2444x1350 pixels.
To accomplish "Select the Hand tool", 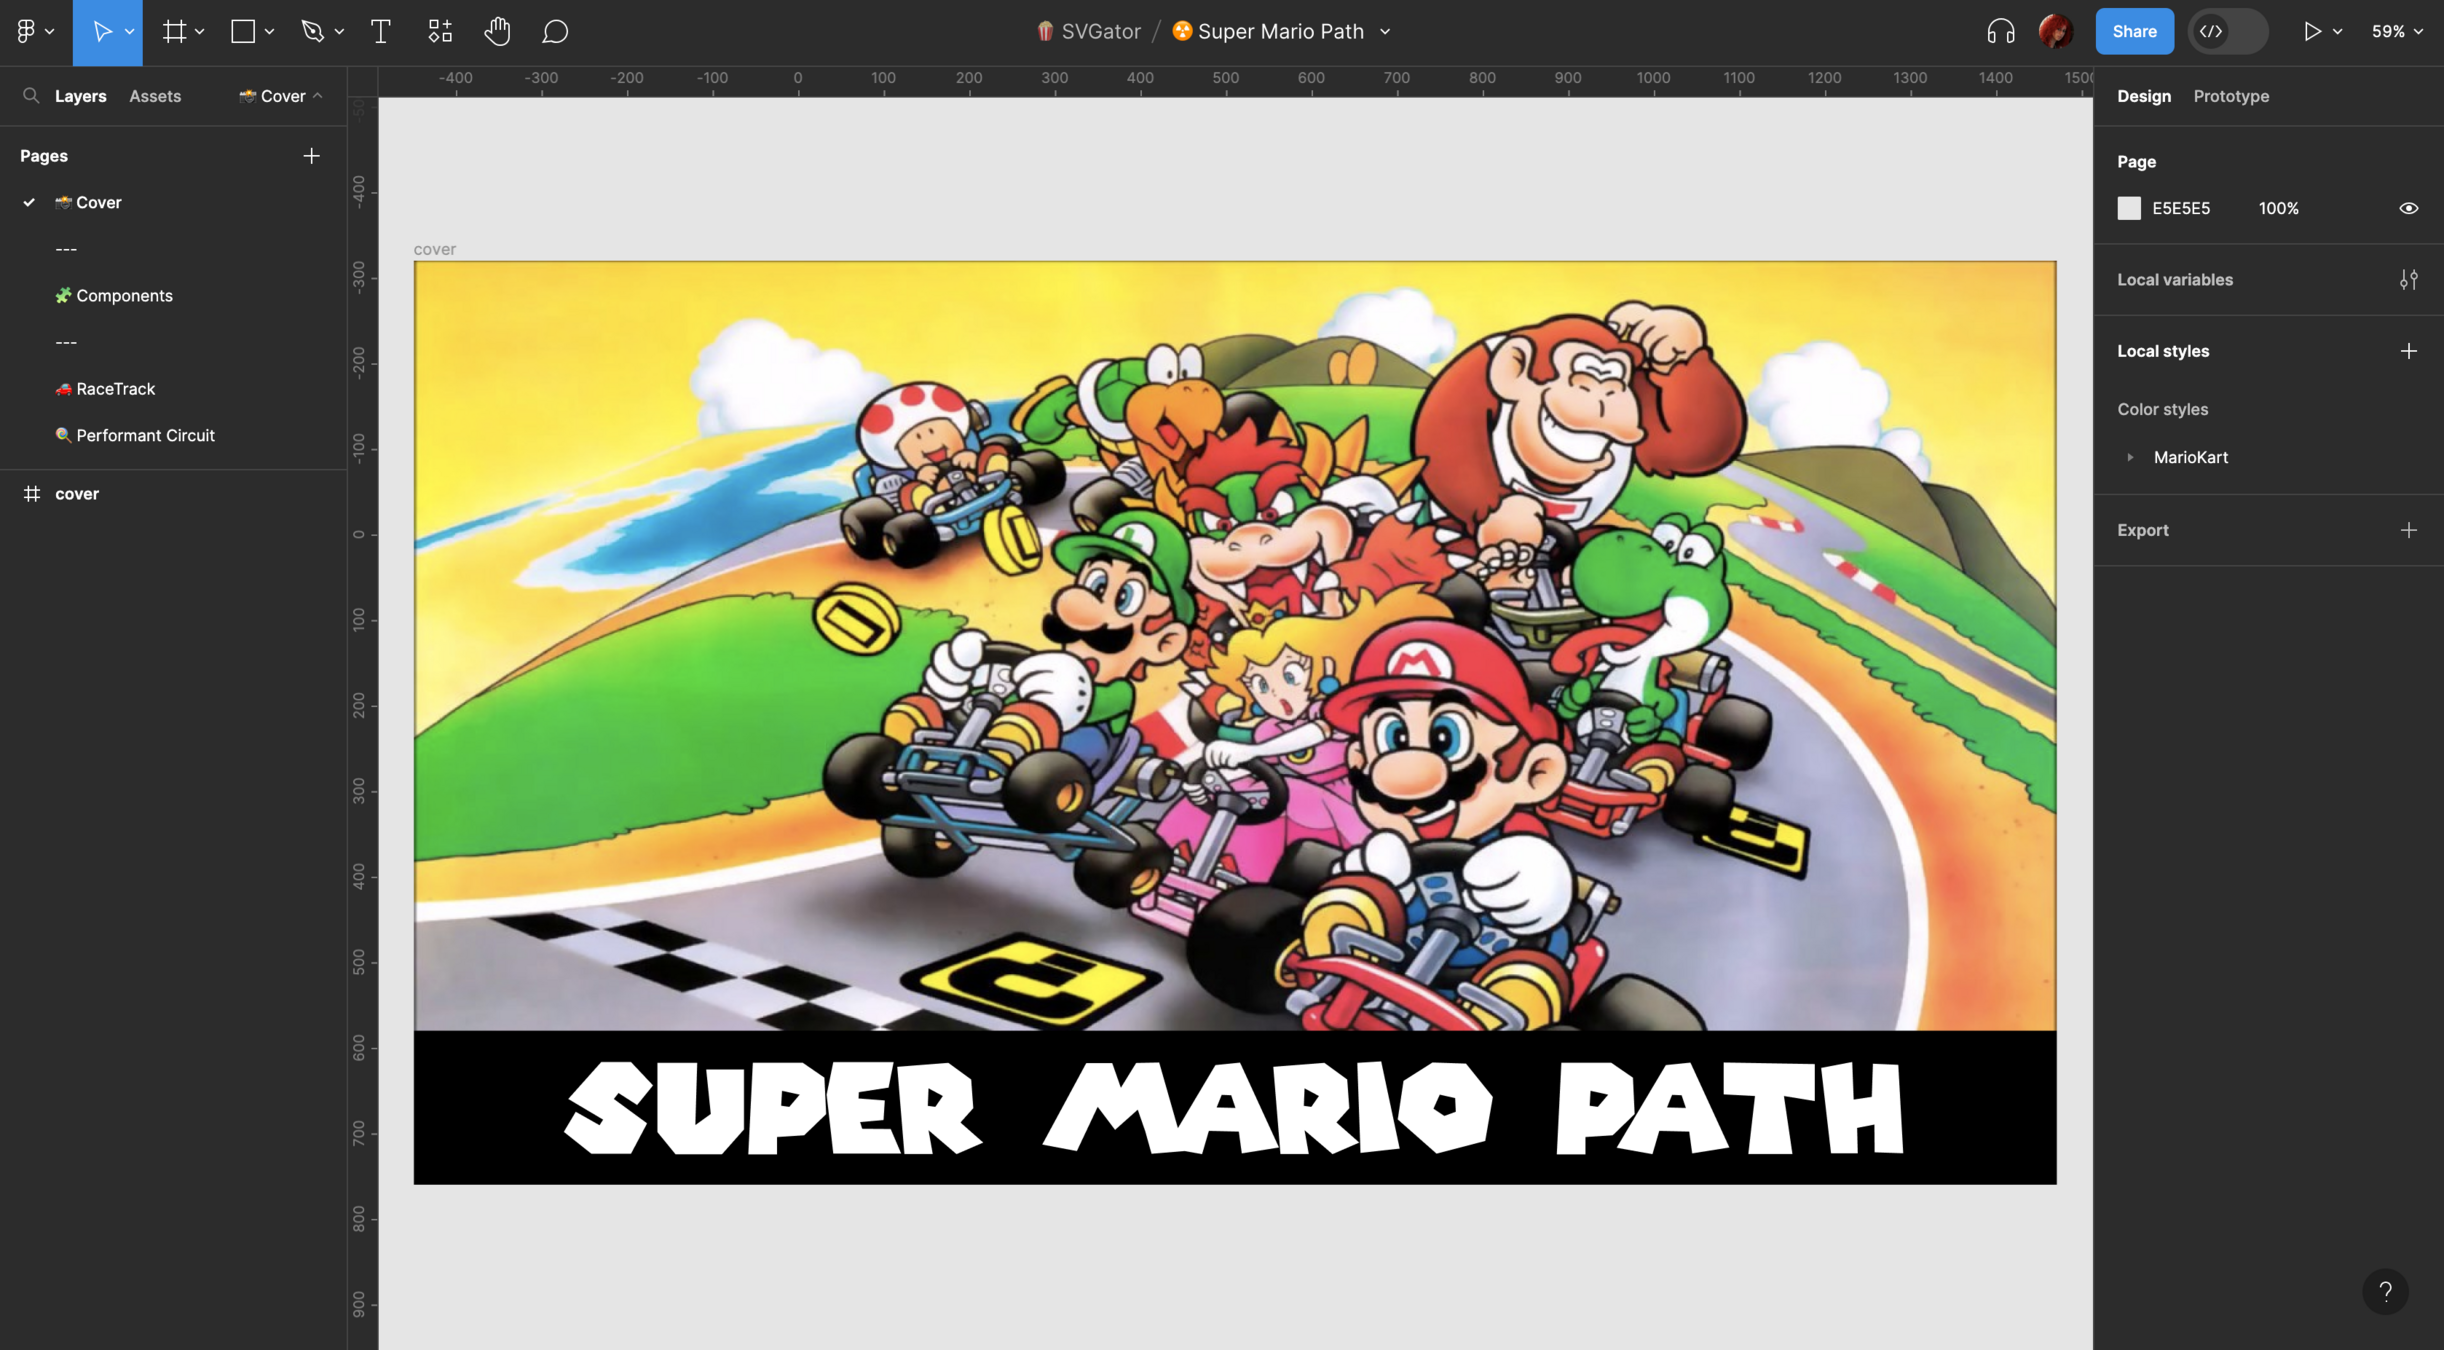I will [497, 32].
